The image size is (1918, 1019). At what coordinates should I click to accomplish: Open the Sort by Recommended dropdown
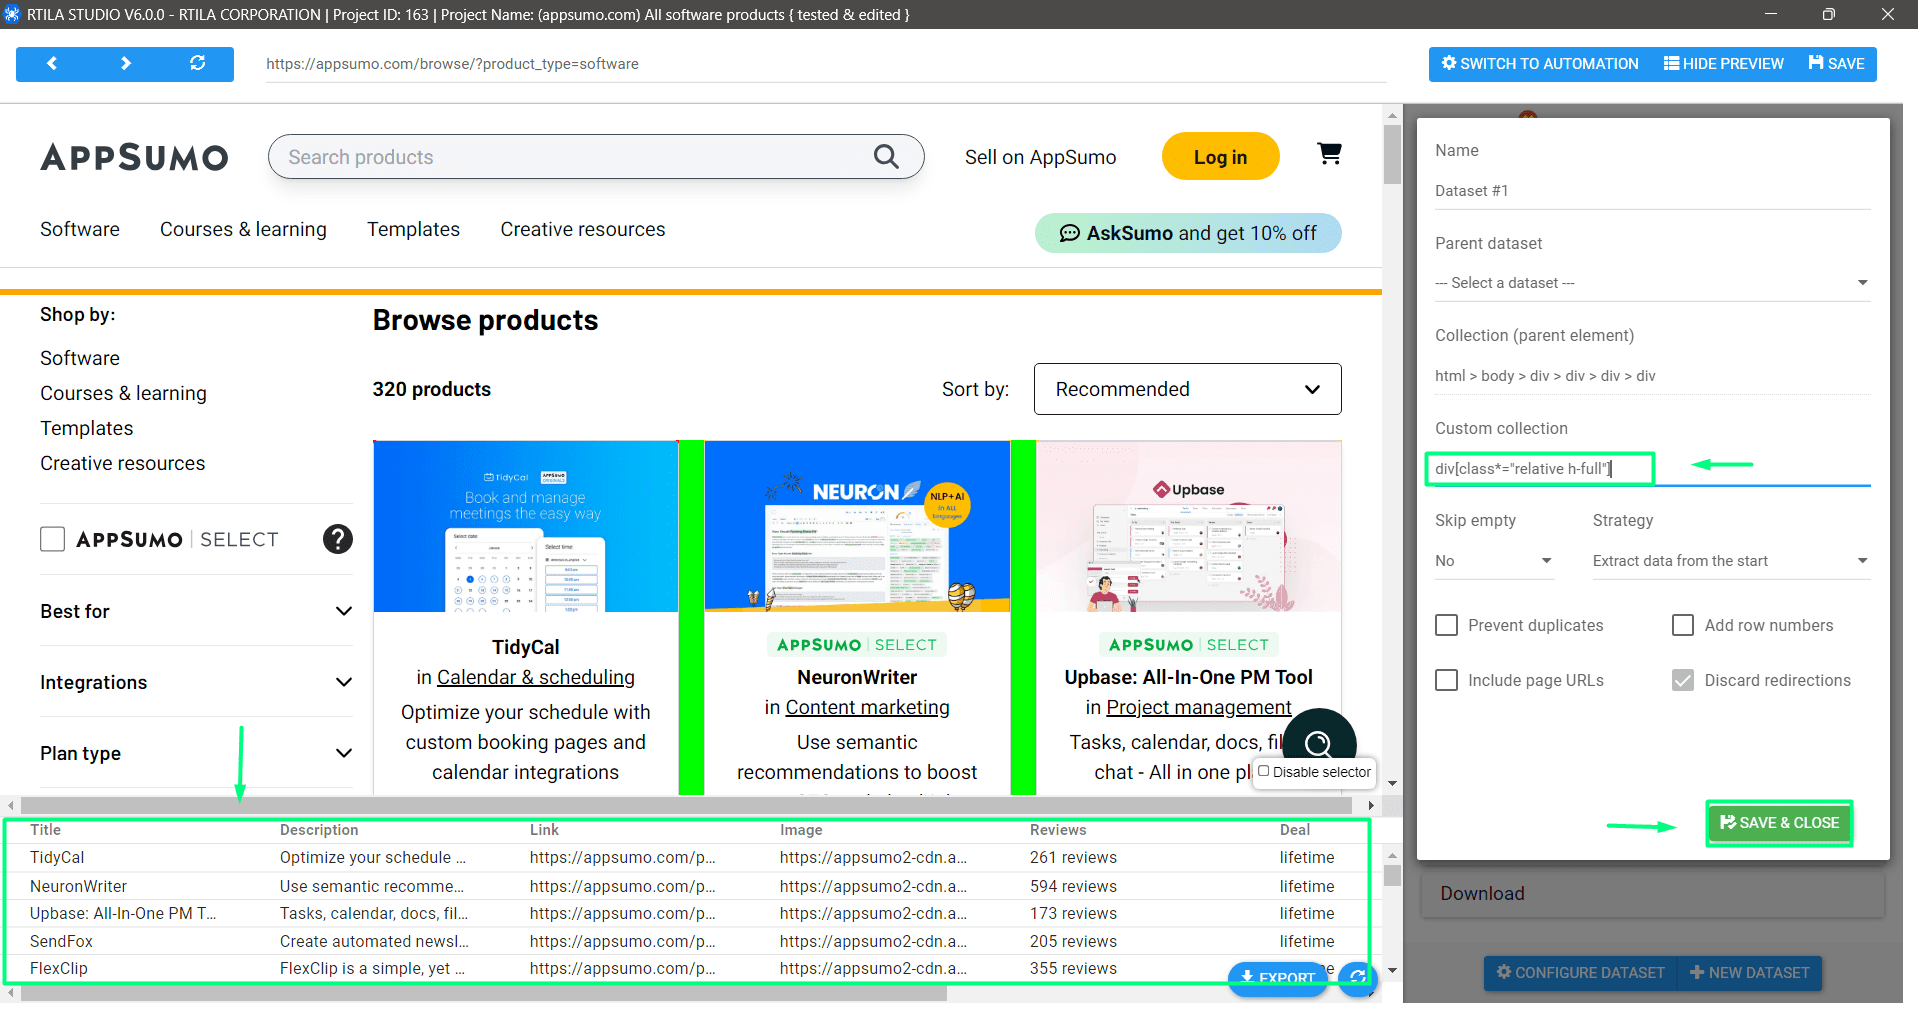1187,389
